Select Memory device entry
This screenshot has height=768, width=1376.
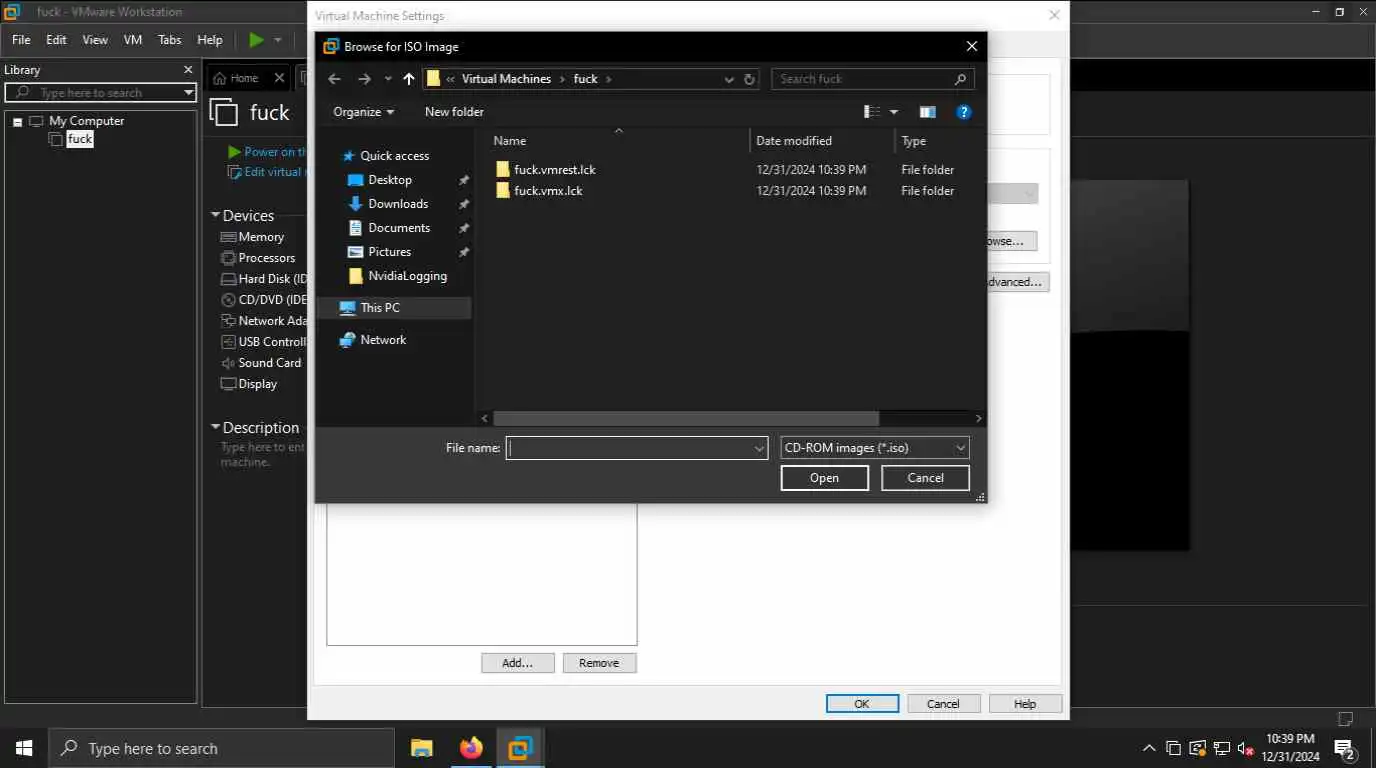click(253, 237)
